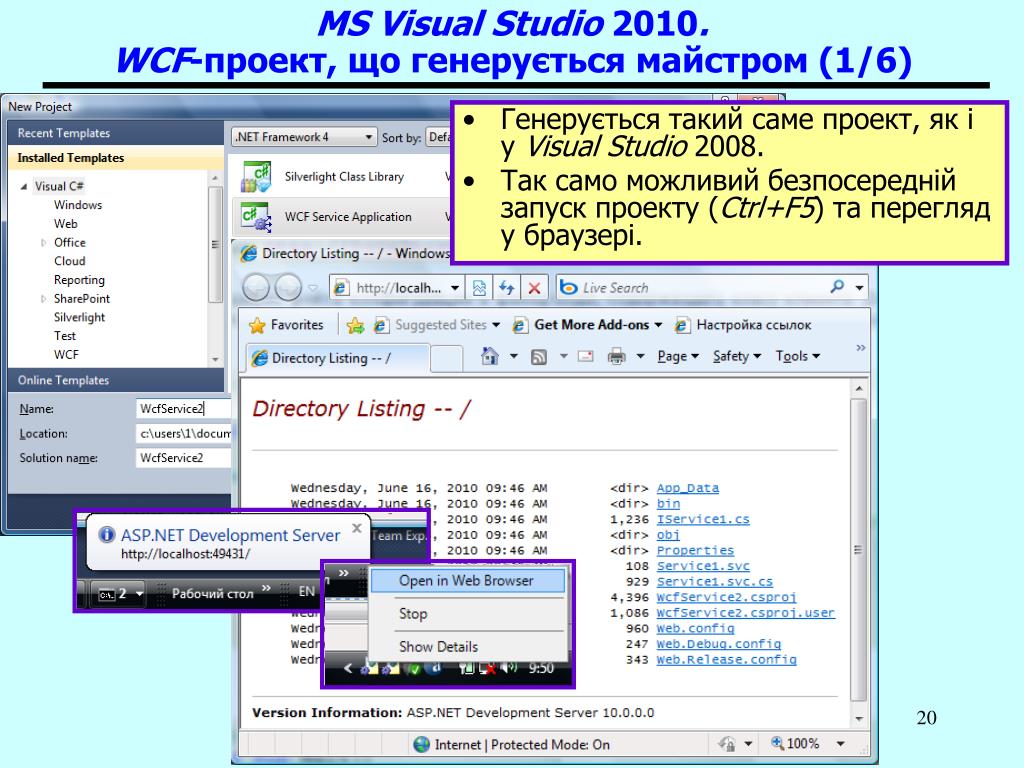Choose Open in Web Browser from context menu
Screen dimensions: 1024x768
pyautogui.click(x=467, y=581)
